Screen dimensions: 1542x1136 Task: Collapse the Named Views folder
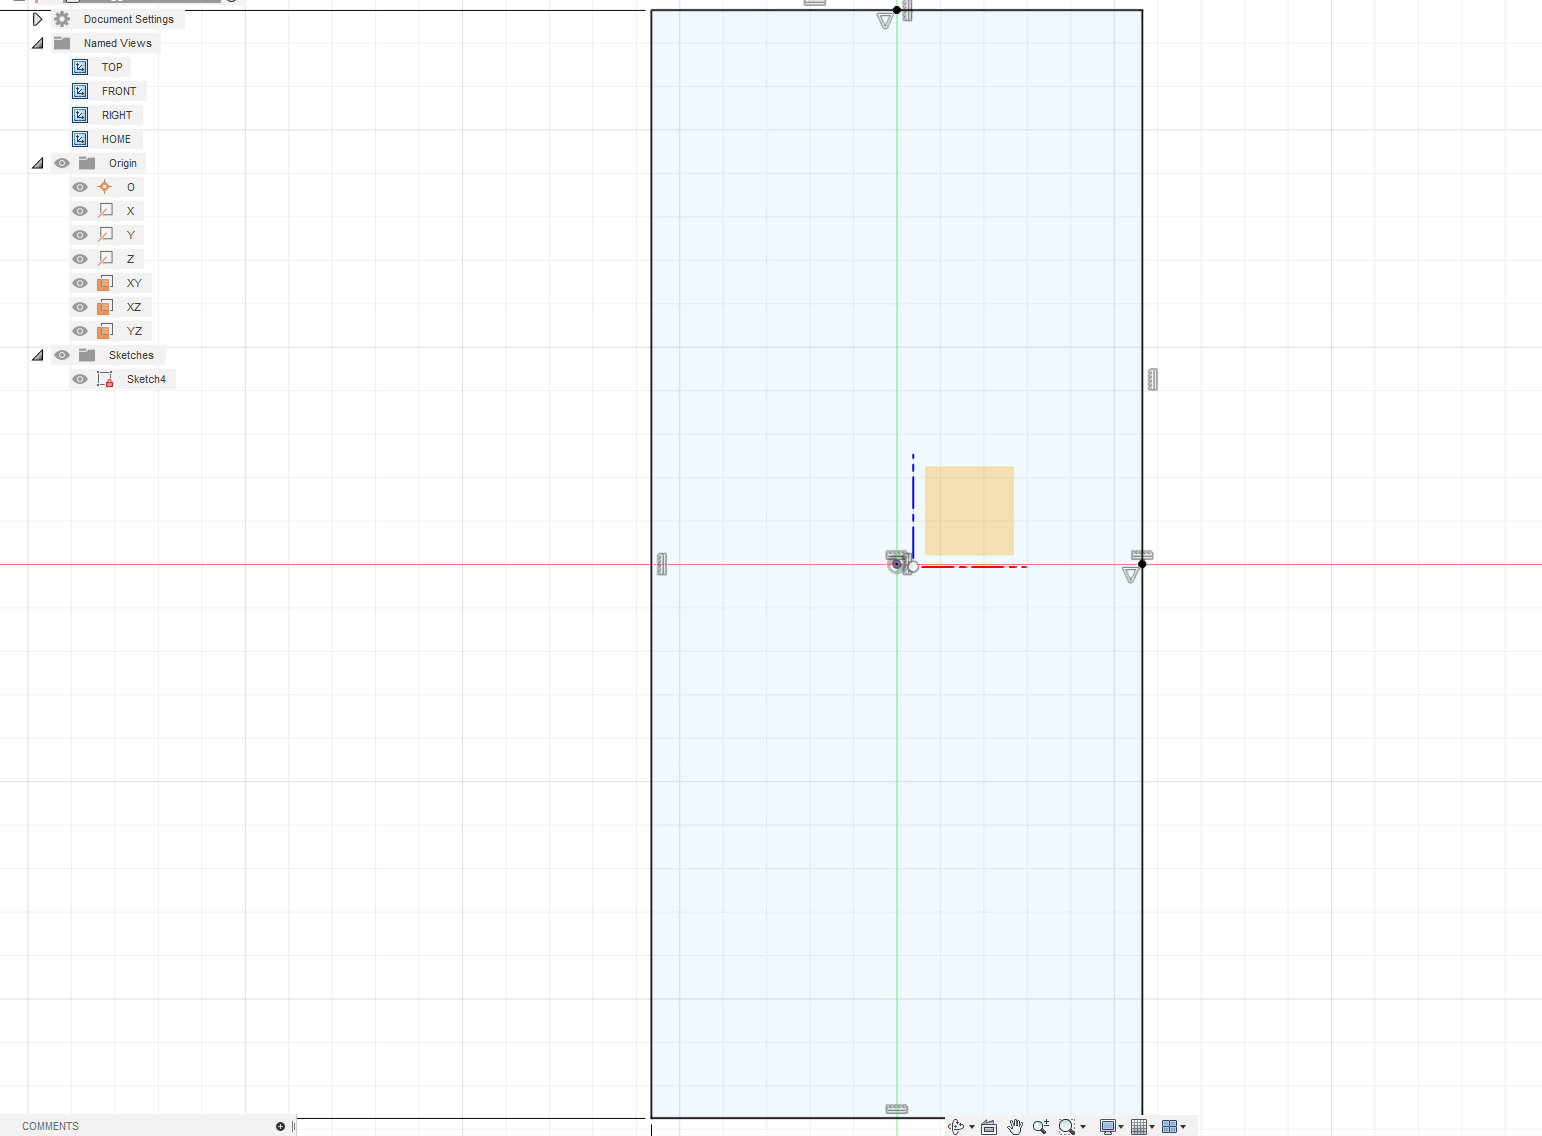[x=37, y=43]
